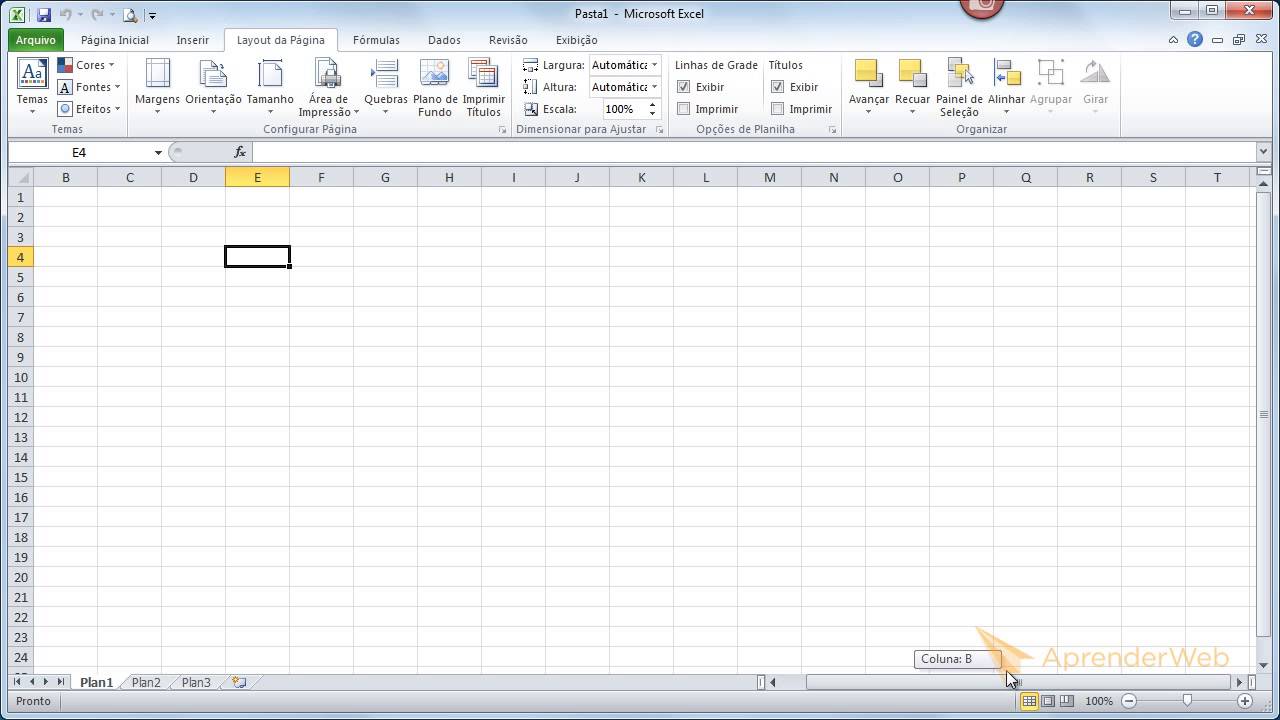This screenshot has width=1280, height=720.
Task: Switch to Page Layout view in status bar
Action: click(1048, 701)
